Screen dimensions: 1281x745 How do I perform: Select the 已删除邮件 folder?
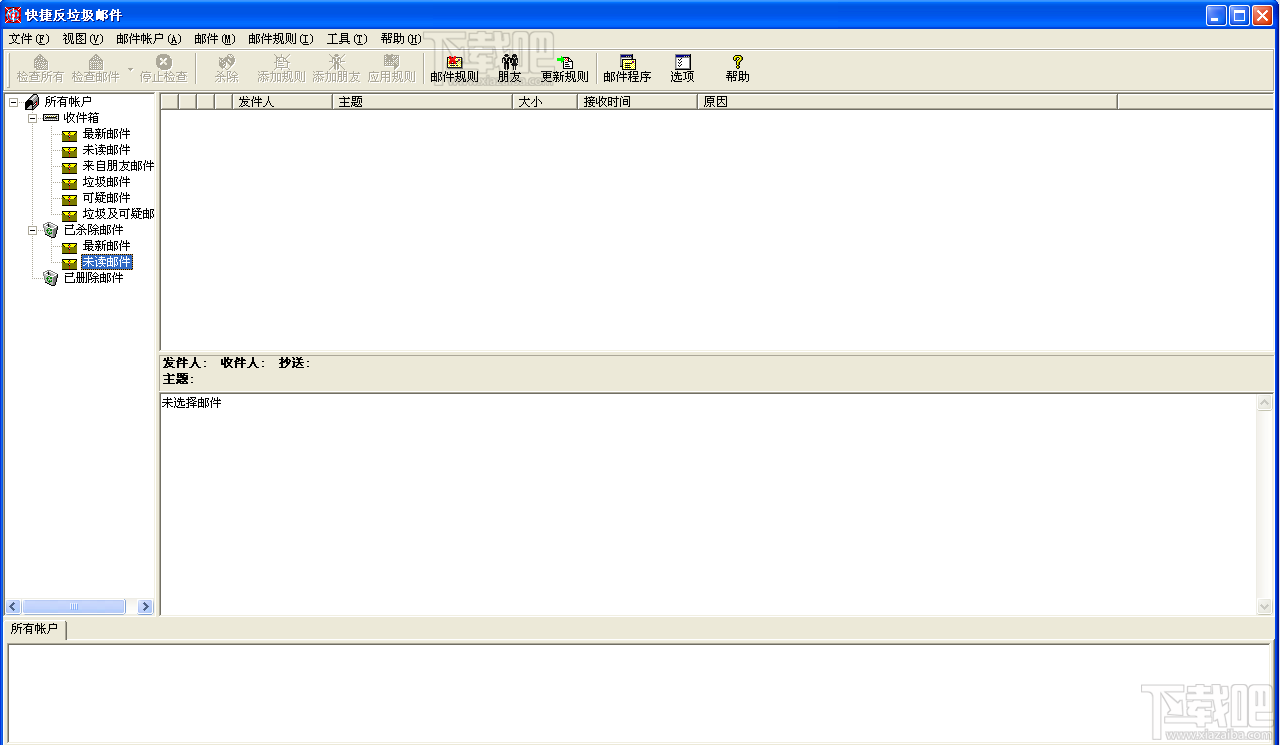(x=93, y=278)
